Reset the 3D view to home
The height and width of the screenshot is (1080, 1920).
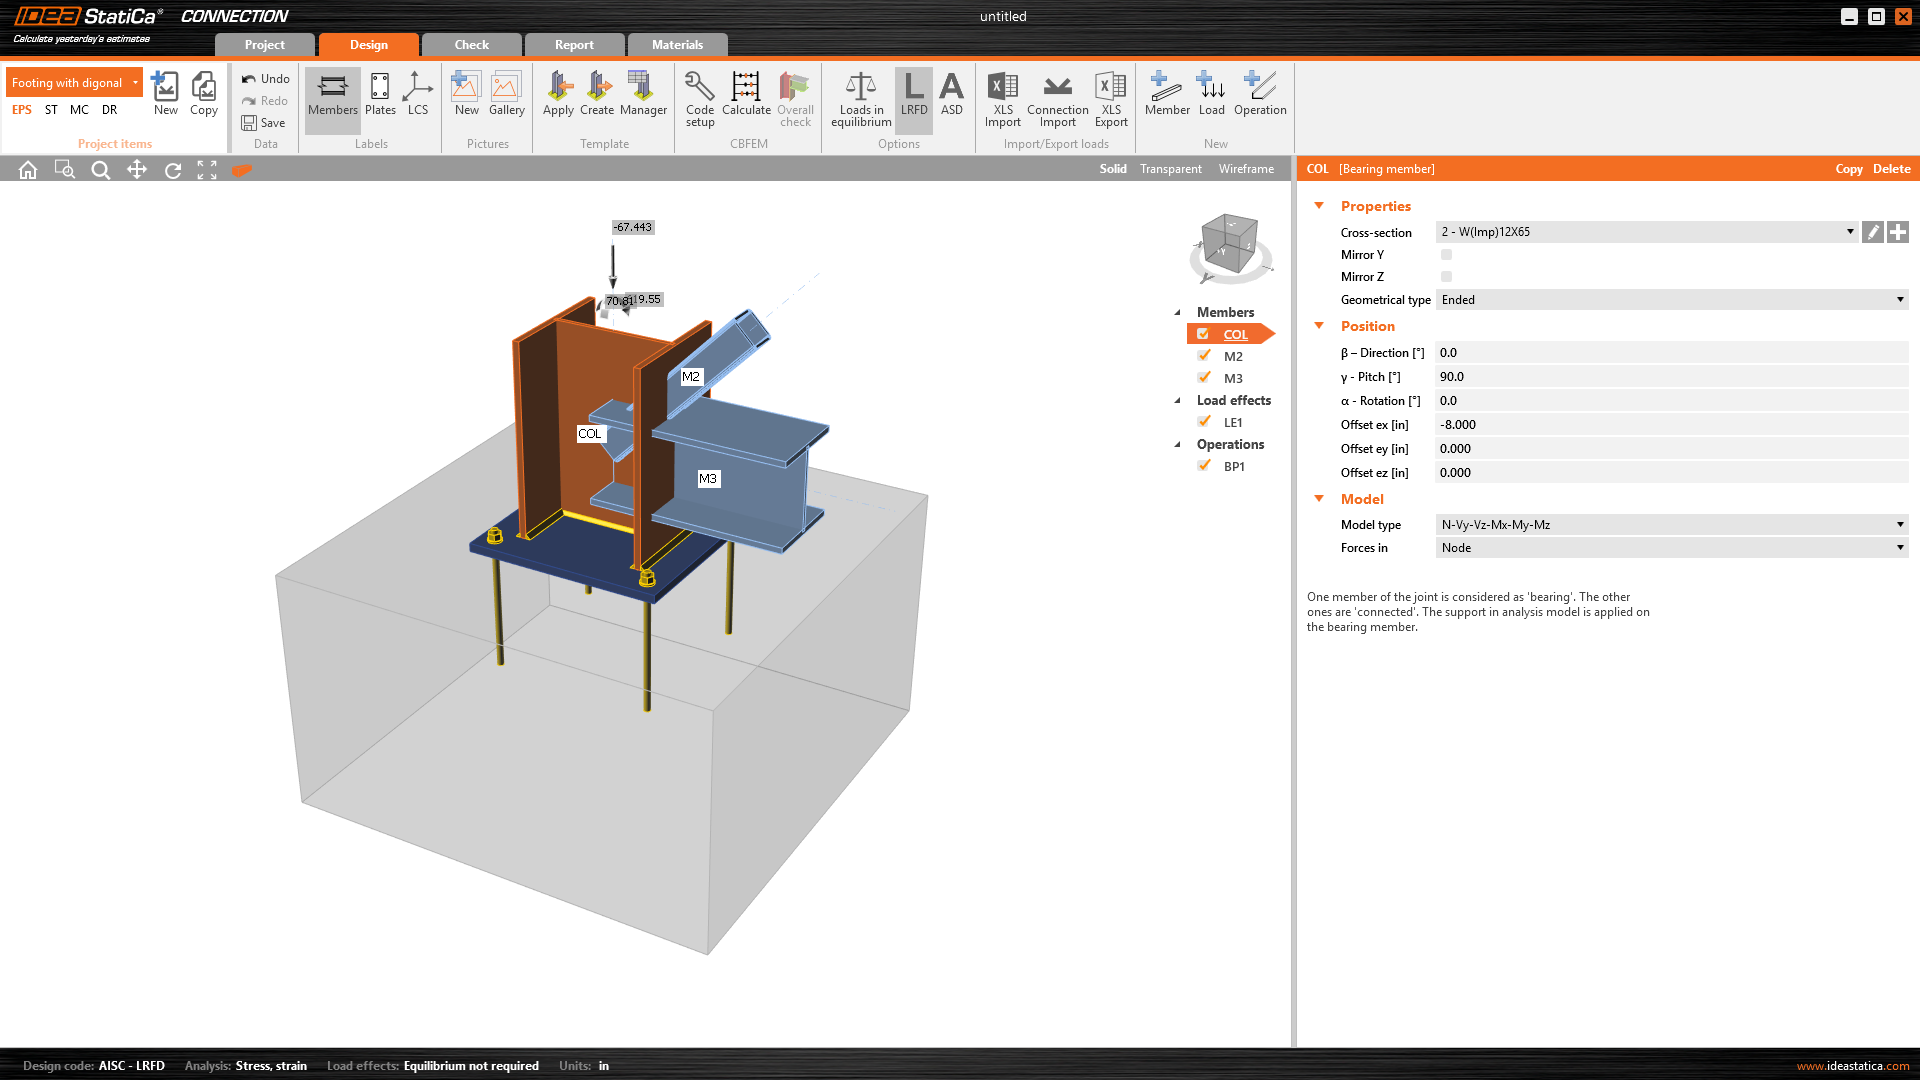27,169
